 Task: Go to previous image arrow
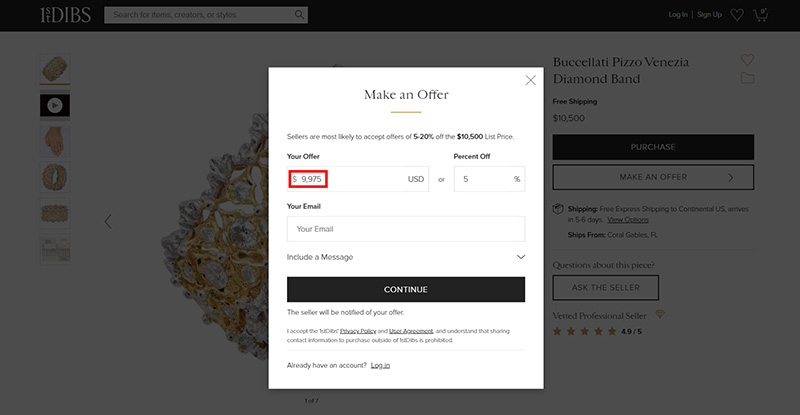coord(108,222)
